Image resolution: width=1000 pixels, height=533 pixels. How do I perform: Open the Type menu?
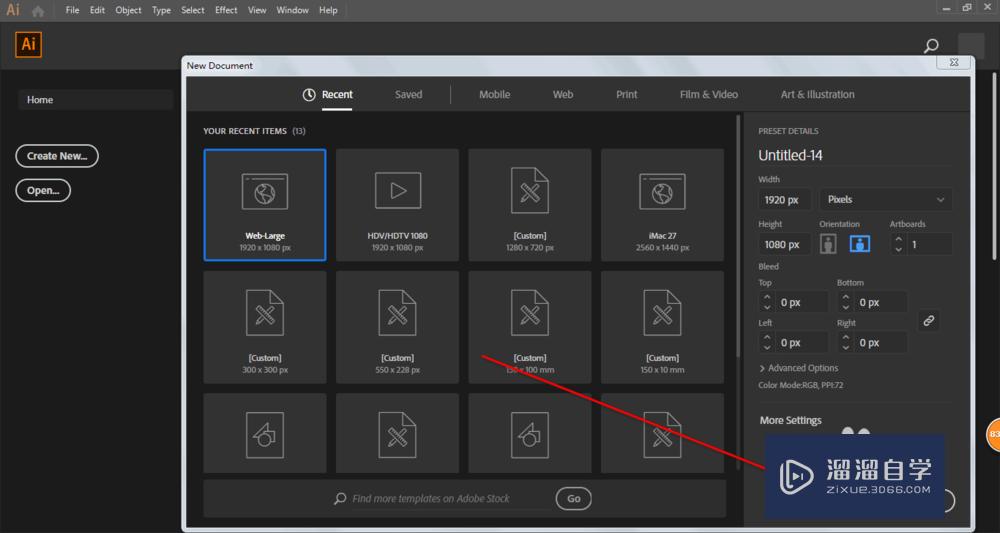[x=161, y=10]
